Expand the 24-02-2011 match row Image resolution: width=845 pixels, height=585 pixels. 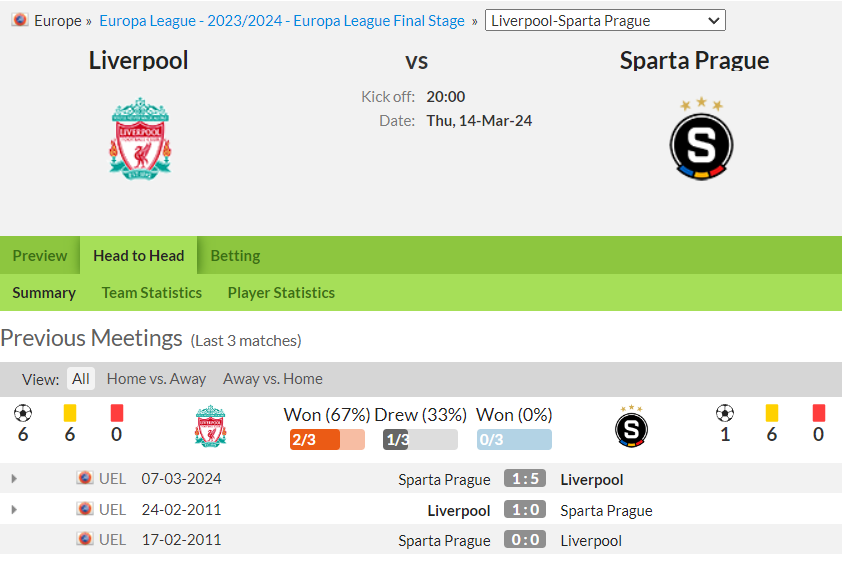14,509
